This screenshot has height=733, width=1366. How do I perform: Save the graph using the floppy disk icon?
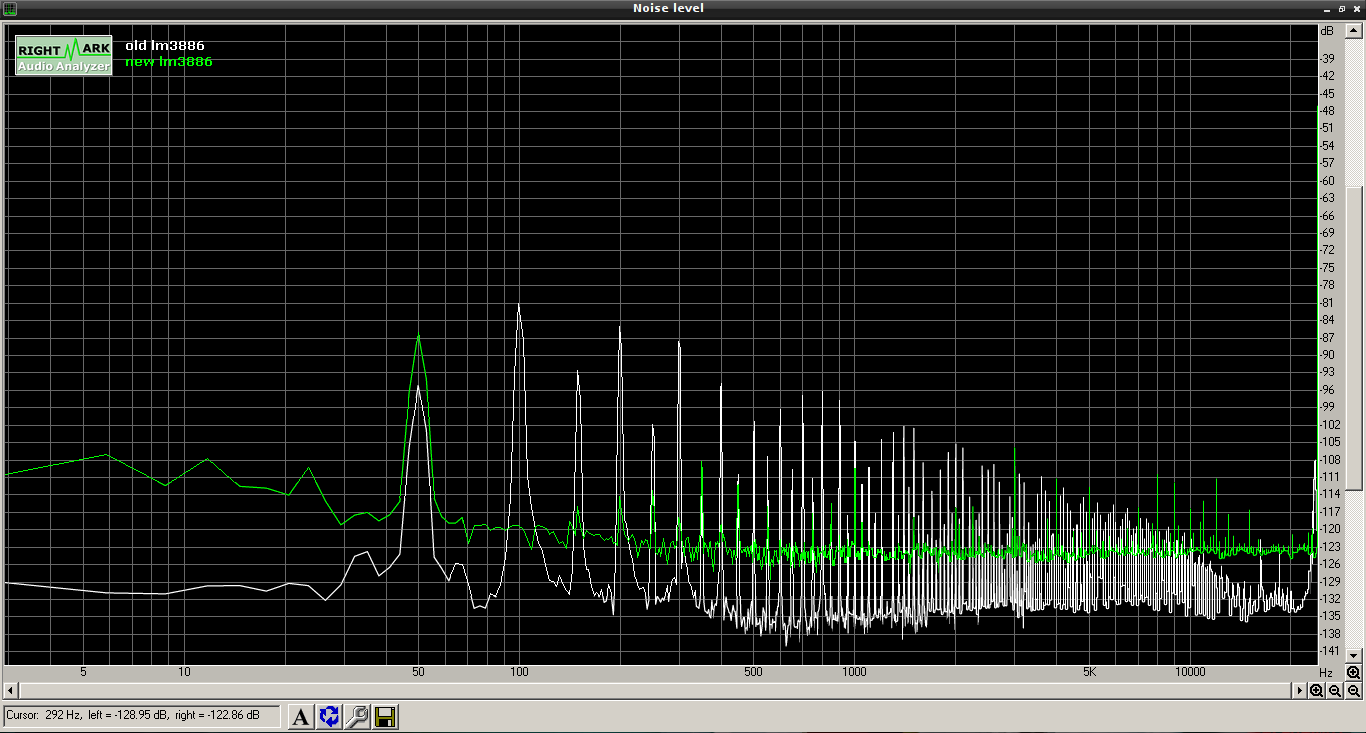(385, 716)
